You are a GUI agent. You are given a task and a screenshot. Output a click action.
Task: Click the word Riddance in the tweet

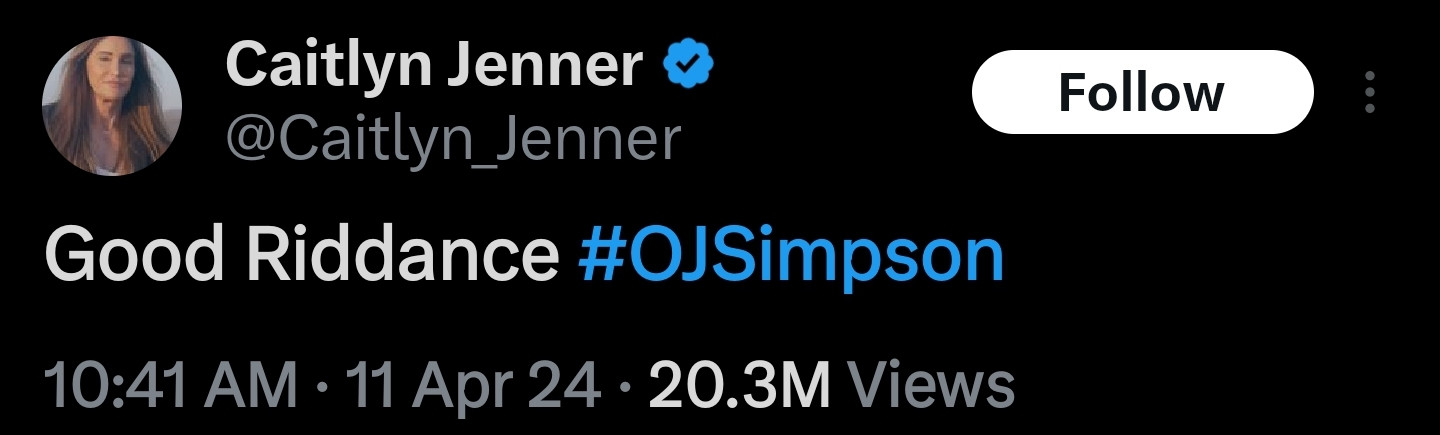tap(402, 256)
